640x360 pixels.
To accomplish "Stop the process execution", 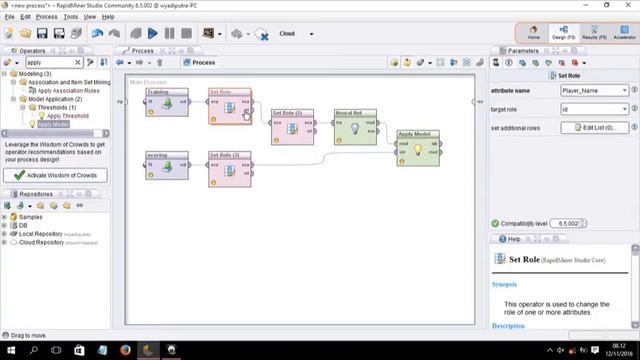I will click(187, 33).
